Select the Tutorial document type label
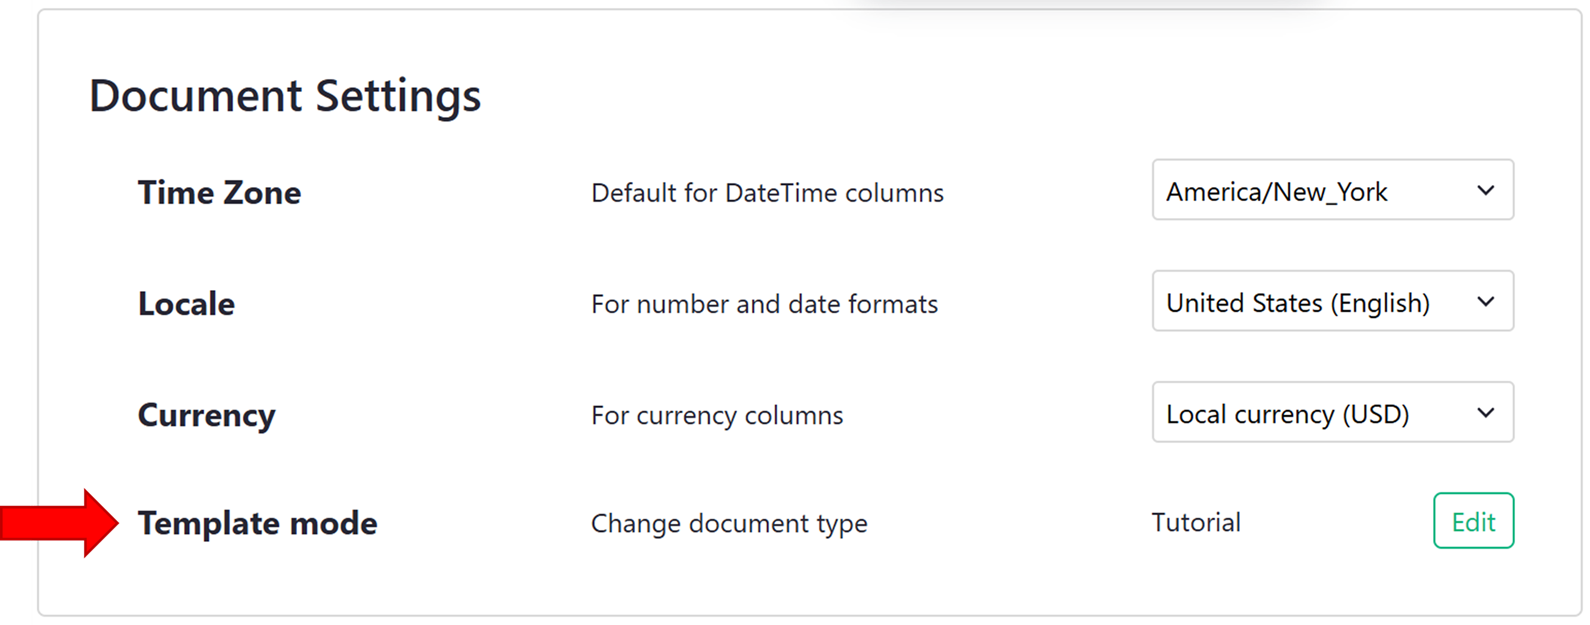Screen dimensions: 1590x625 pyautogui.click(x=1196, y=522)
